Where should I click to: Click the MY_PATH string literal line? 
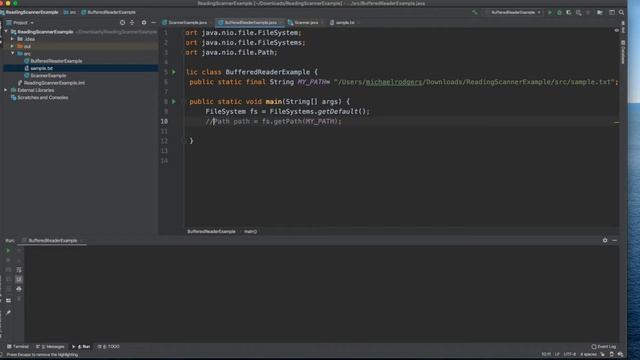476,82
